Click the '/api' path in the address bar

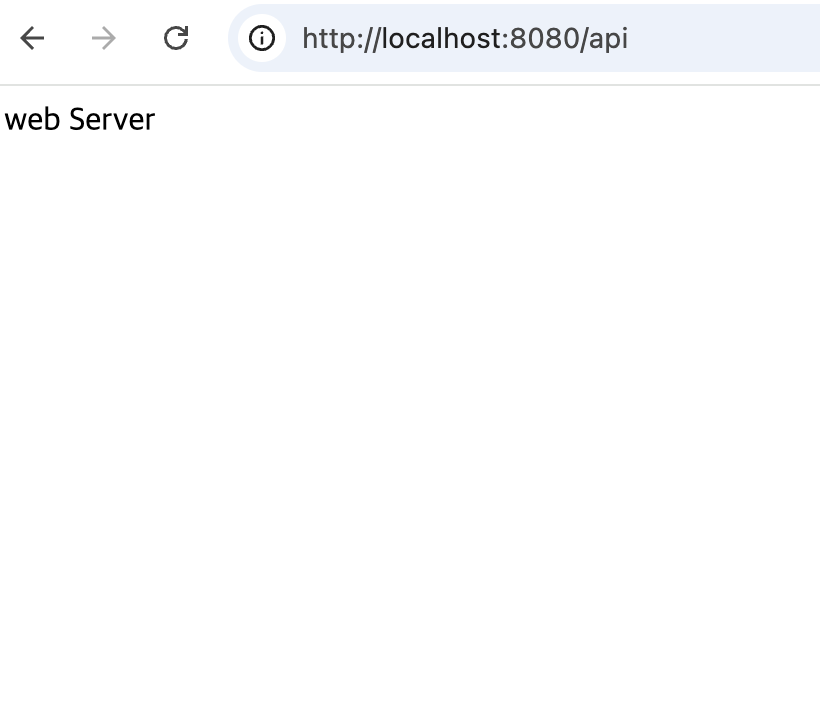tap(604, 38)
